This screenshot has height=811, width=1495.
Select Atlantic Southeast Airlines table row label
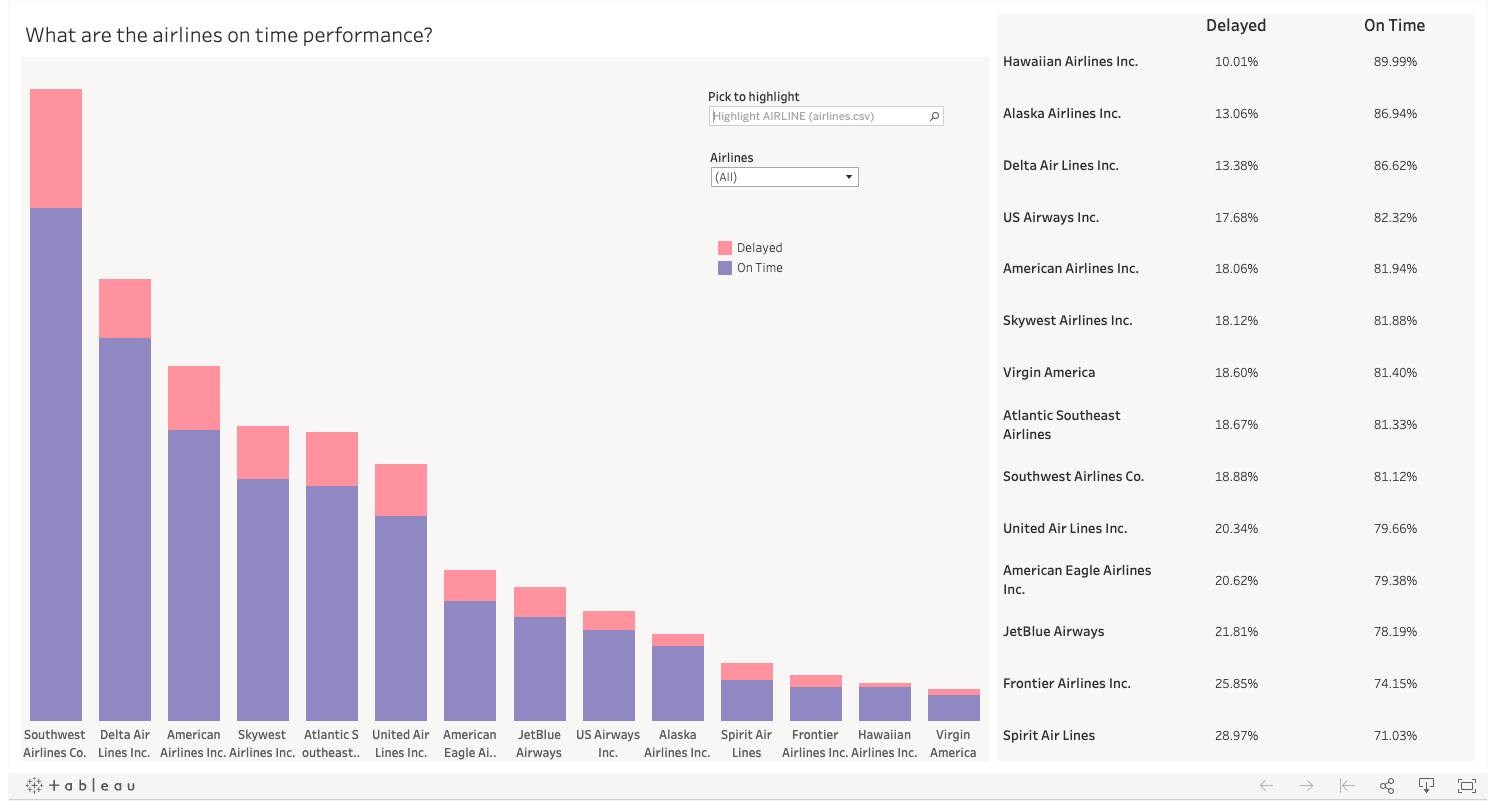click(1062, 425)
